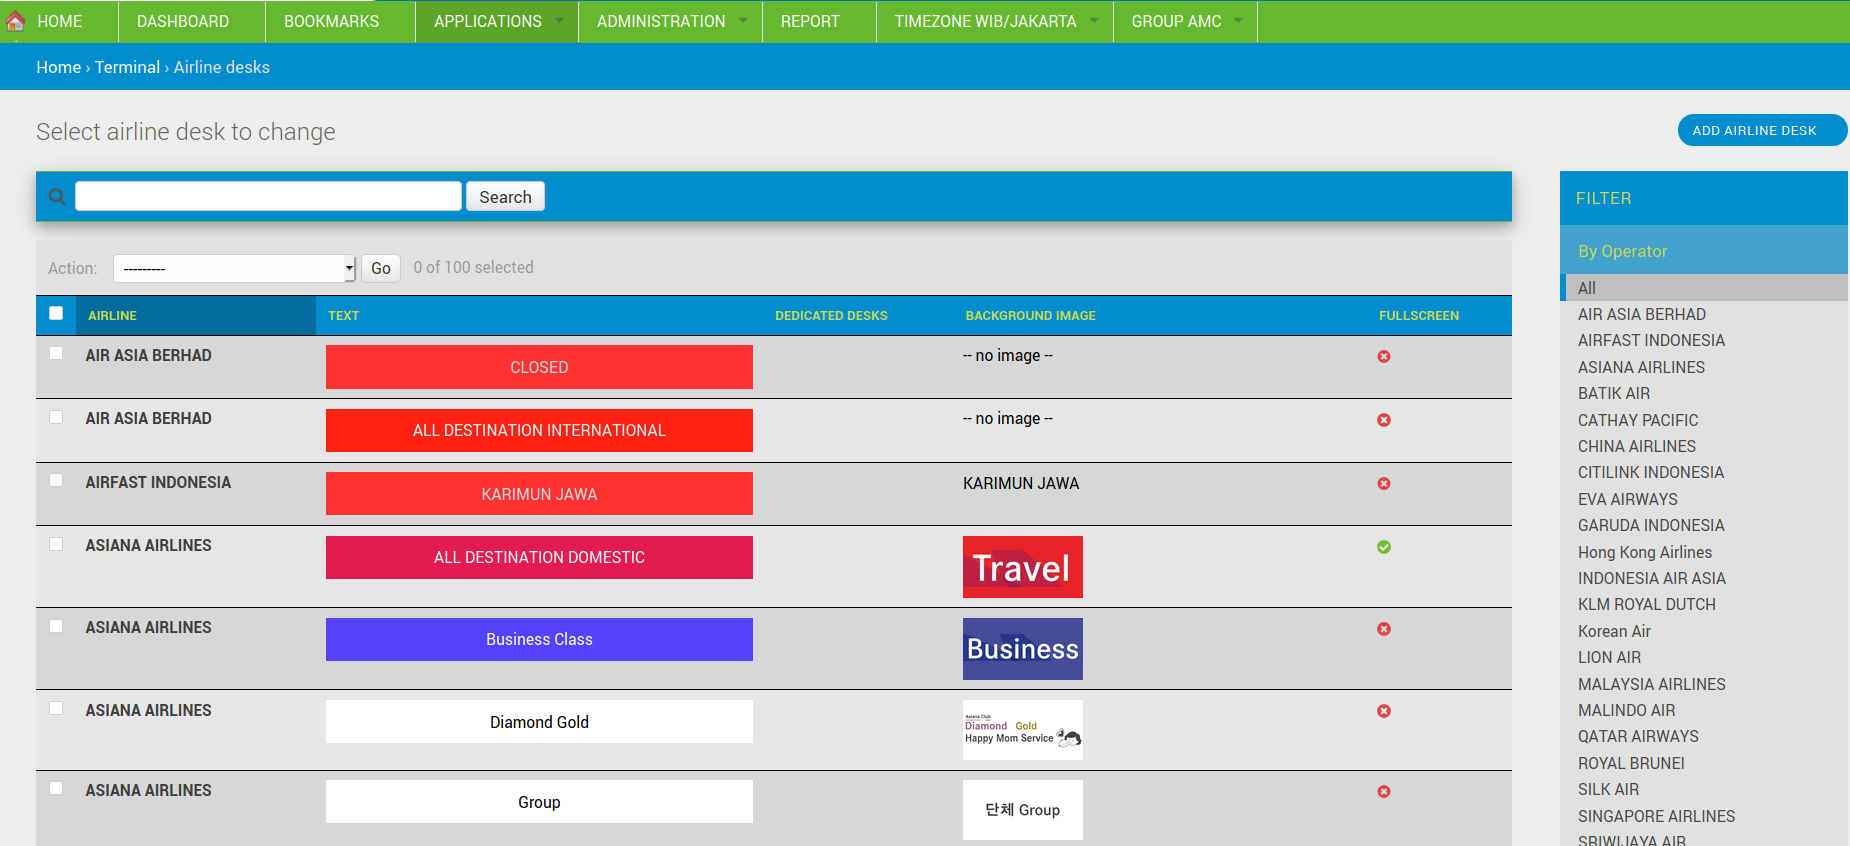Image resolution: width=1850 pixels, height=846 pixels.
Task: Filter by GARUDA INDONESIA operator
Action: tap(1651, 525)
